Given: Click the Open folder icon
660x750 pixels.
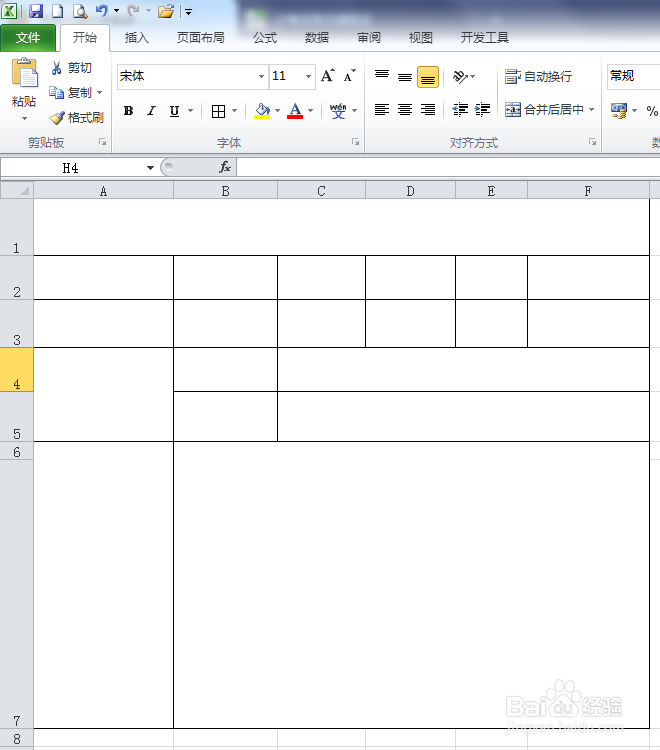Looking at the screenshot, I should click(166, 11).
